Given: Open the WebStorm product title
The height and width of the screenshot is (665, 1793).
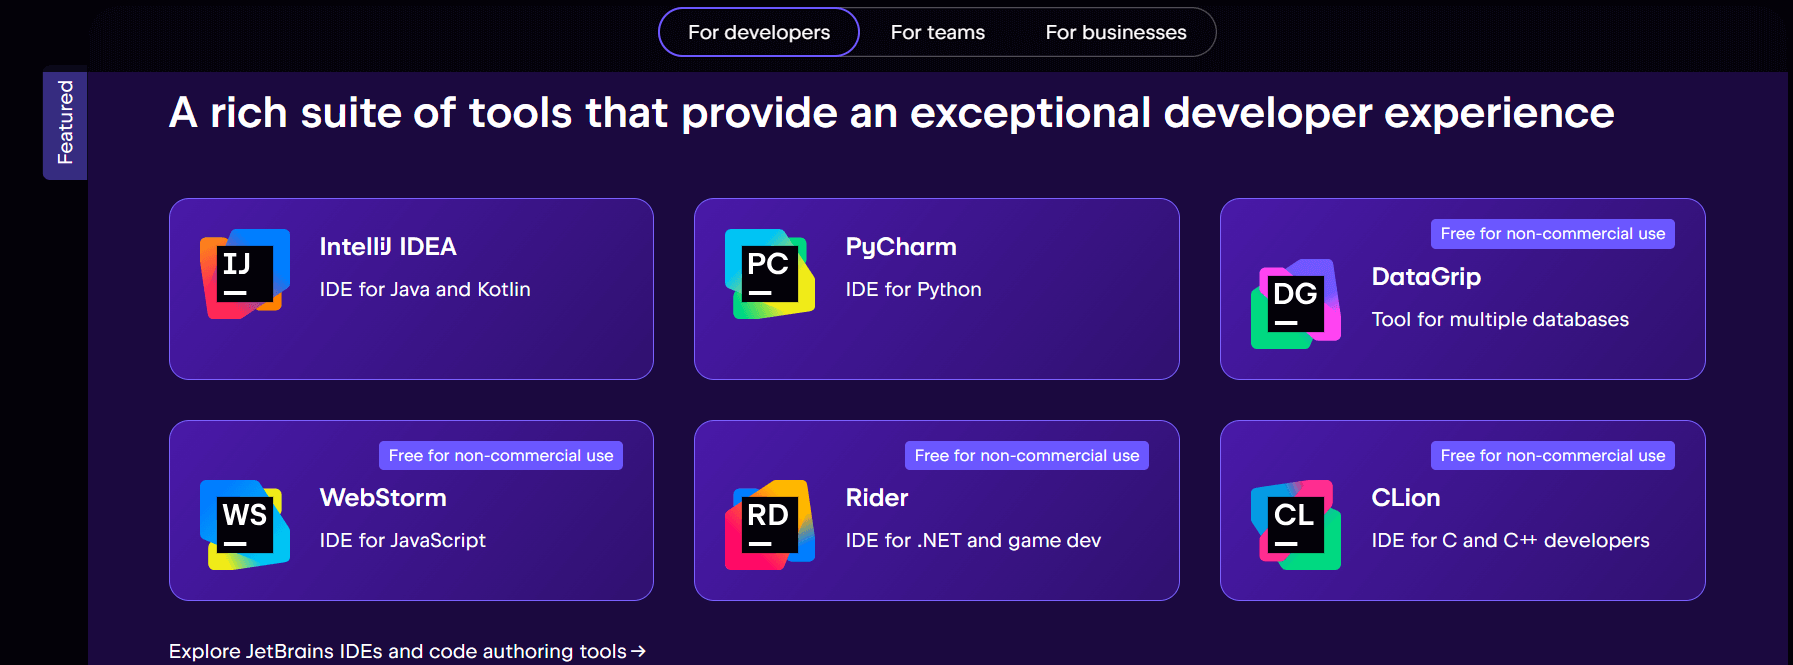Looking at the screenshot, I should point(383,498).
